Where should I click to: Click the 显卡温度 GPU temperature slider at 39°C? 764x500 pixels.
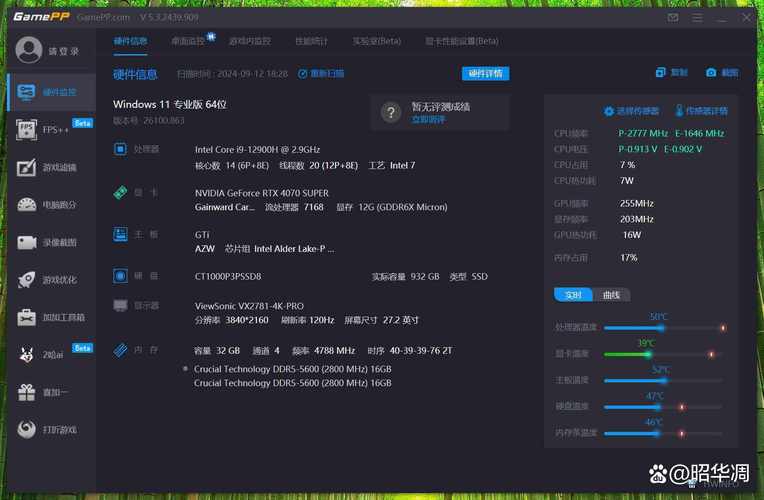(648, 354)
